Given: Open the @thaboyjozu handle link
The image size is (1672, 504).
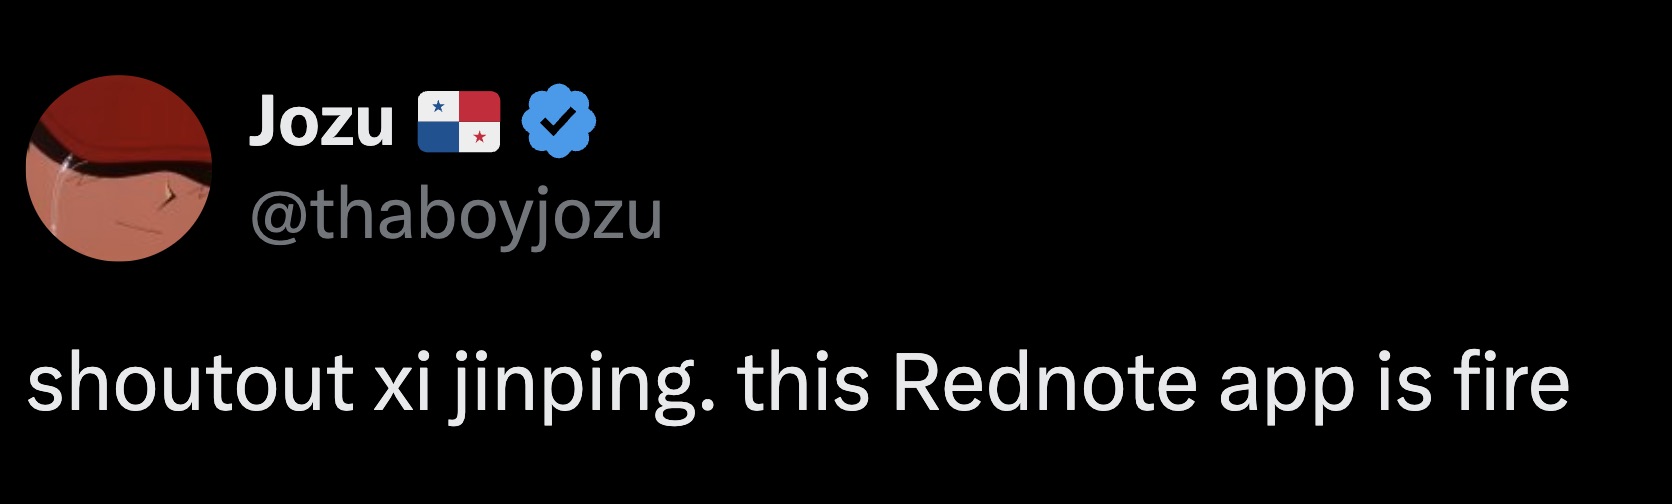Looking at the screenshot, I should pyautogui.click(x=456, y=214).
